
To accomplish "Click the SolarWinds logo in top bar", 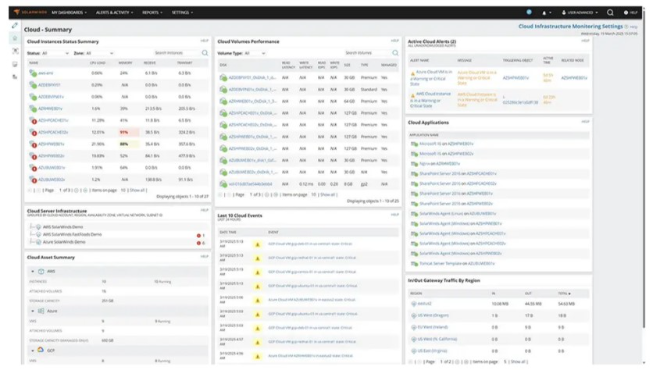I will 30,12.
